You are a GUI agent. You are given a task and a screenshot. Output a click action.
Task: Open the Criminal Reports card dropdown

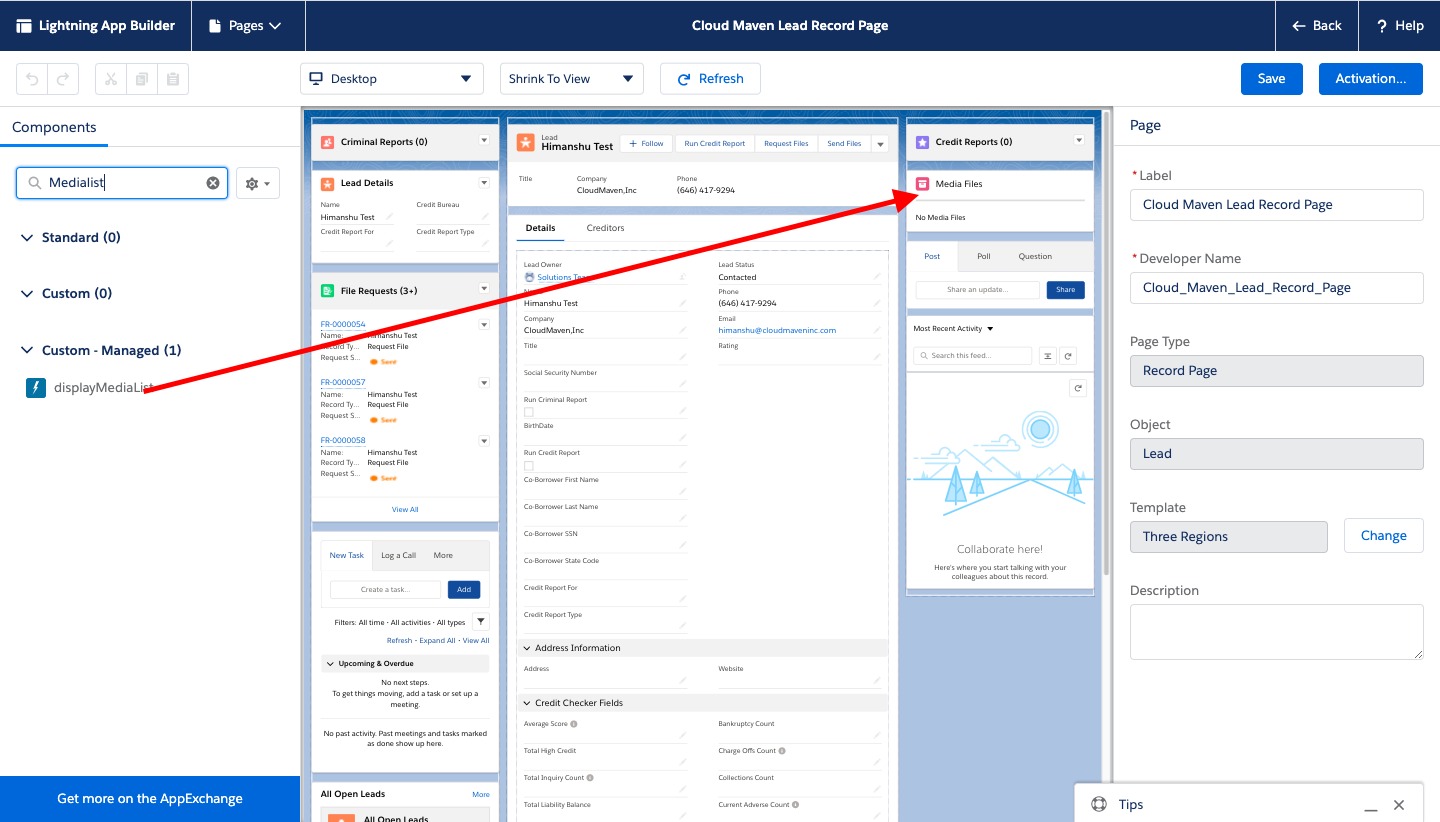click(x=484, y=141)
